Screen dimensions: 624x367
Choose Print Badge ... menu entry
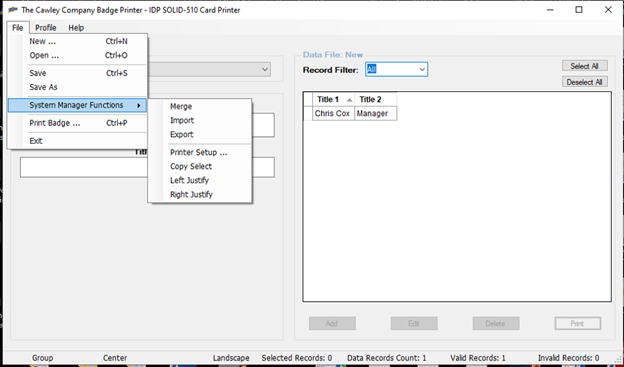[x=78, y=123]
